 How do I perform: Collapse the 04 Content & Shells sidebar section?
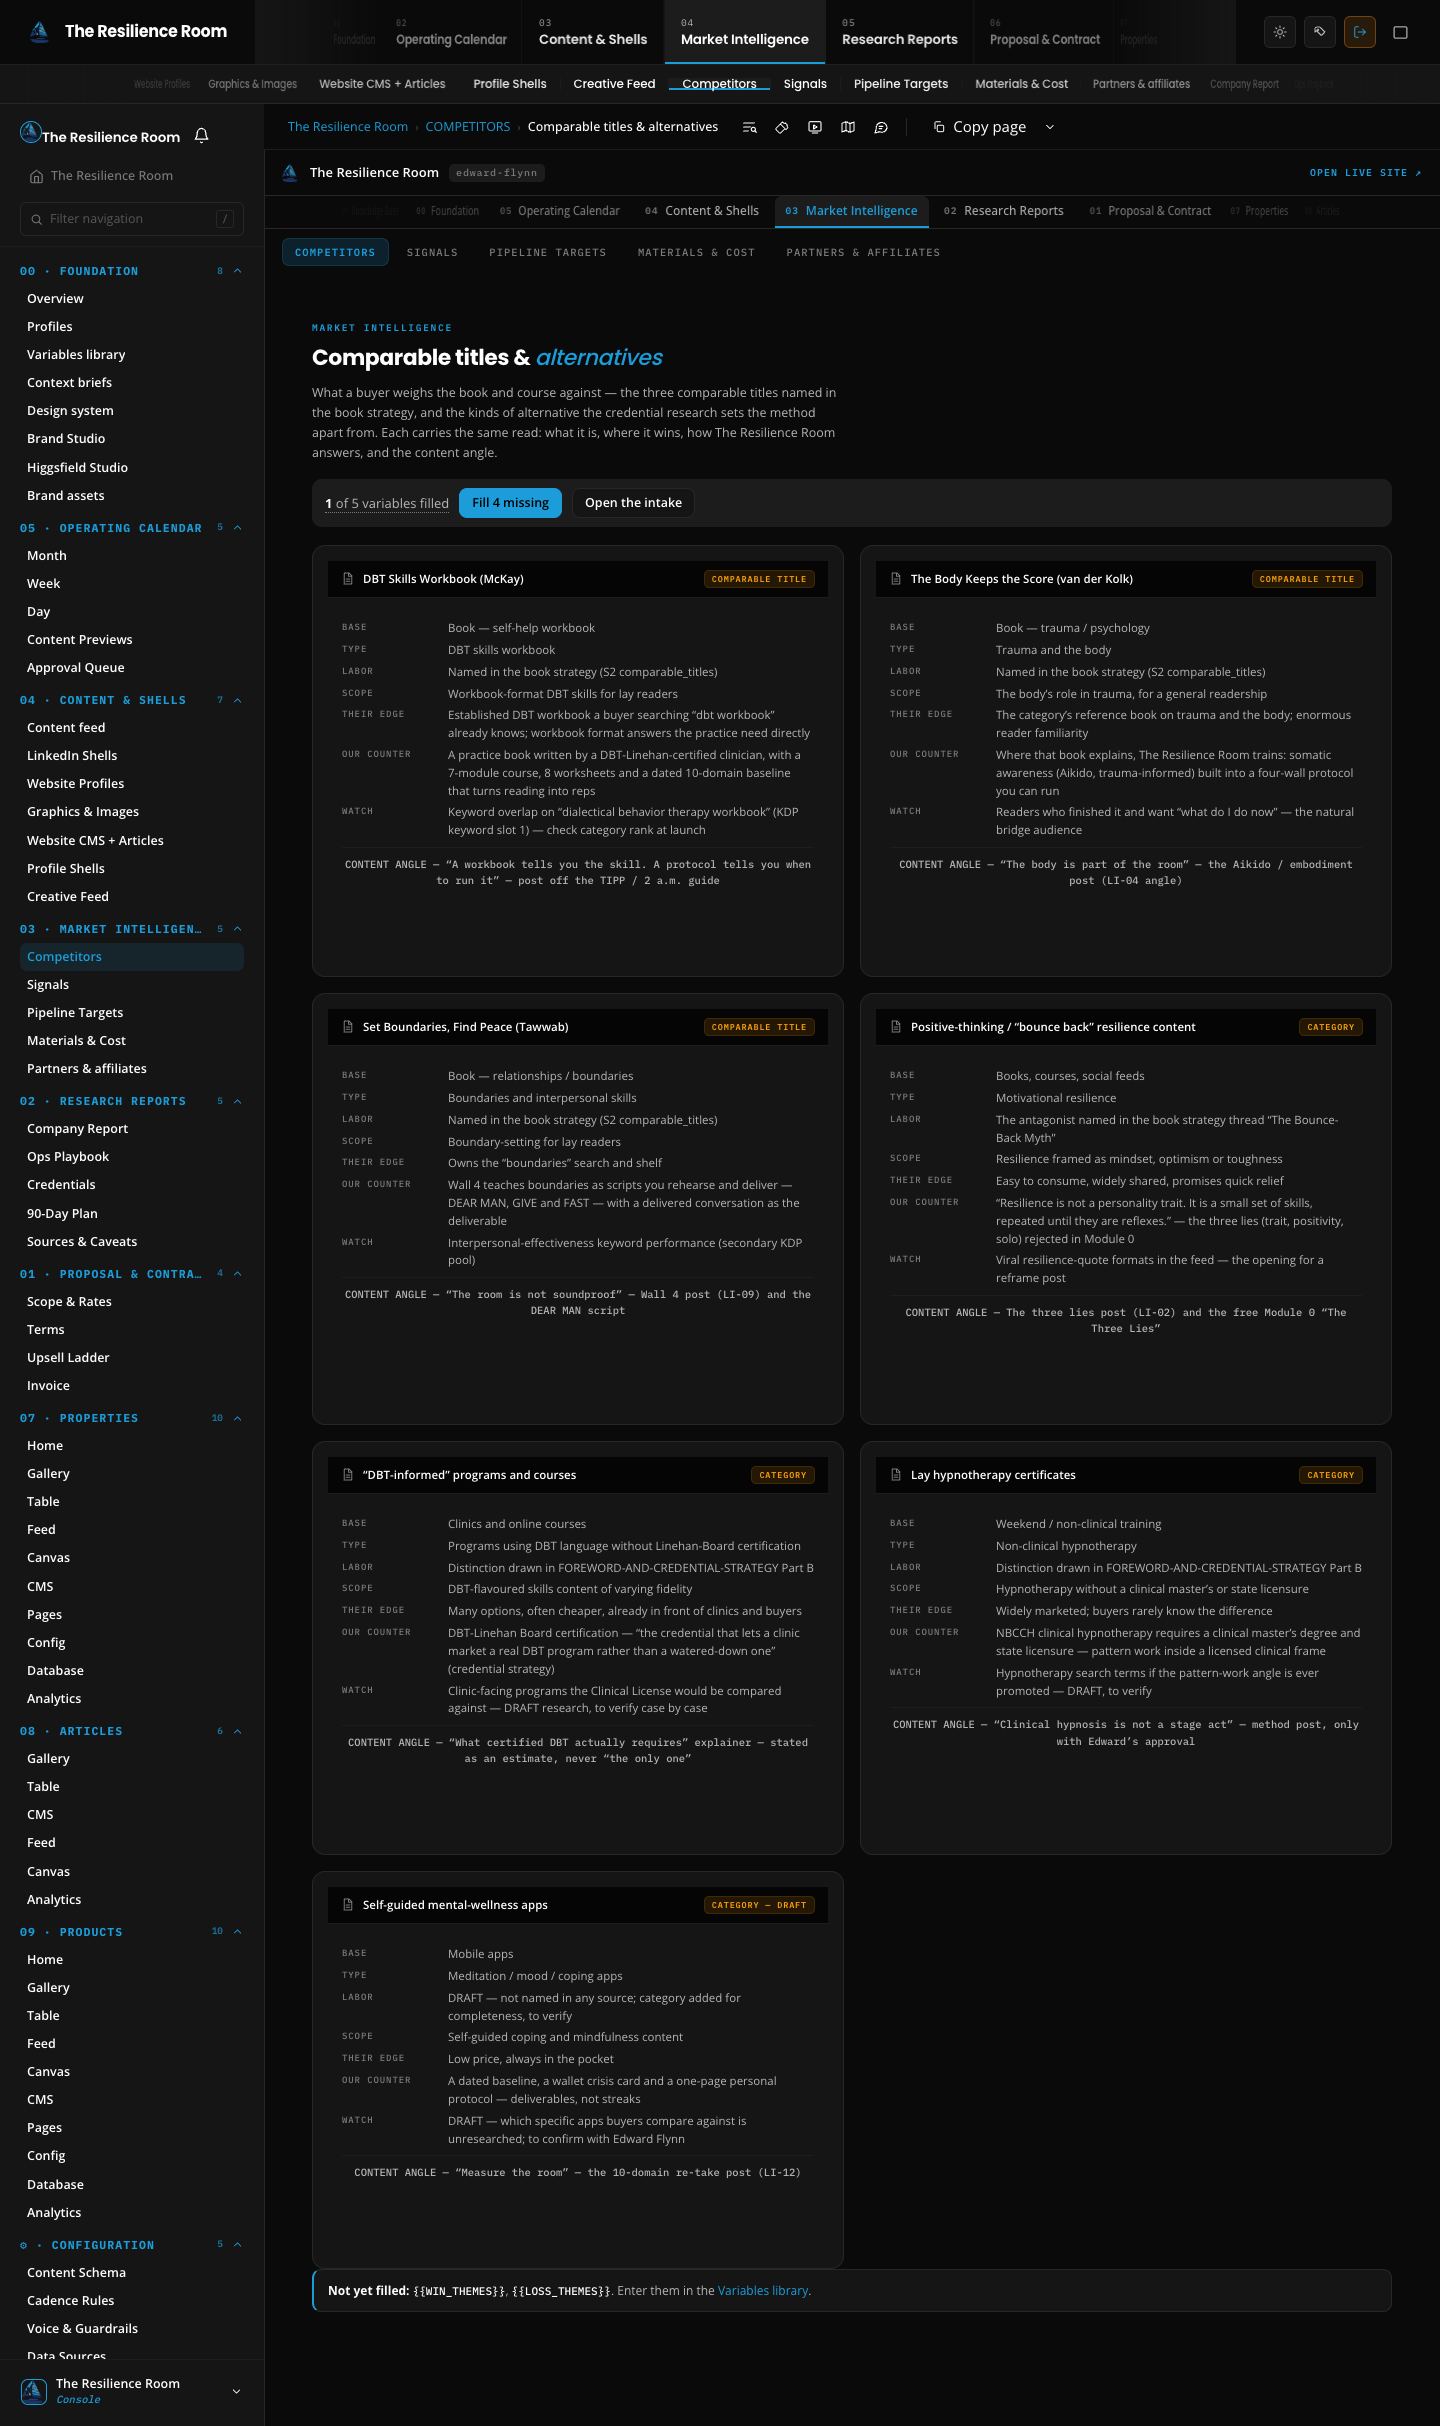point(237,700)
